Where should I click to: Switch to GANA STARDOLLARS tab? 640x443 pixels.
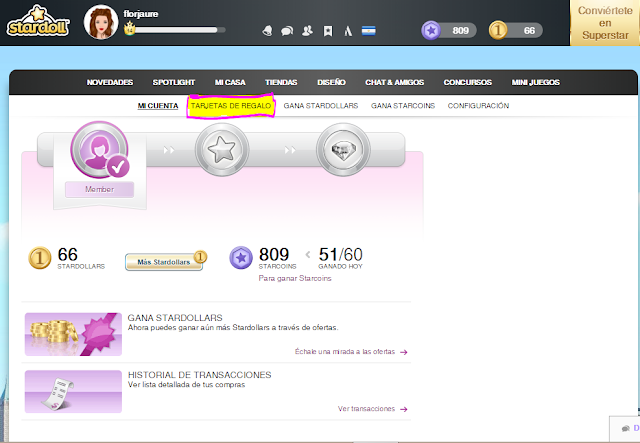321,106
